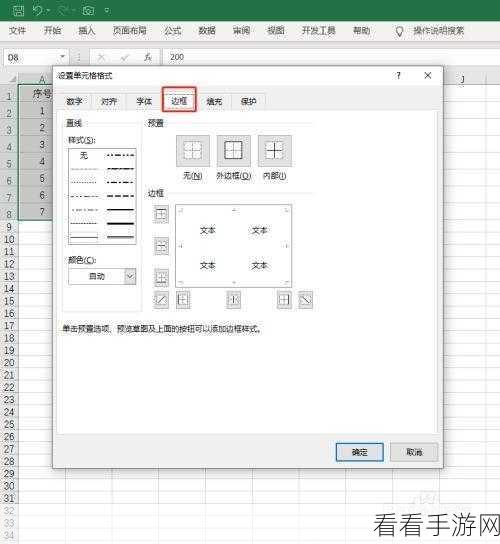Image resolution: width=500 pixels, height=544 pixels.
Task: Switch to the 审阅 ribbon tab
Action: [x=241, y=31]
